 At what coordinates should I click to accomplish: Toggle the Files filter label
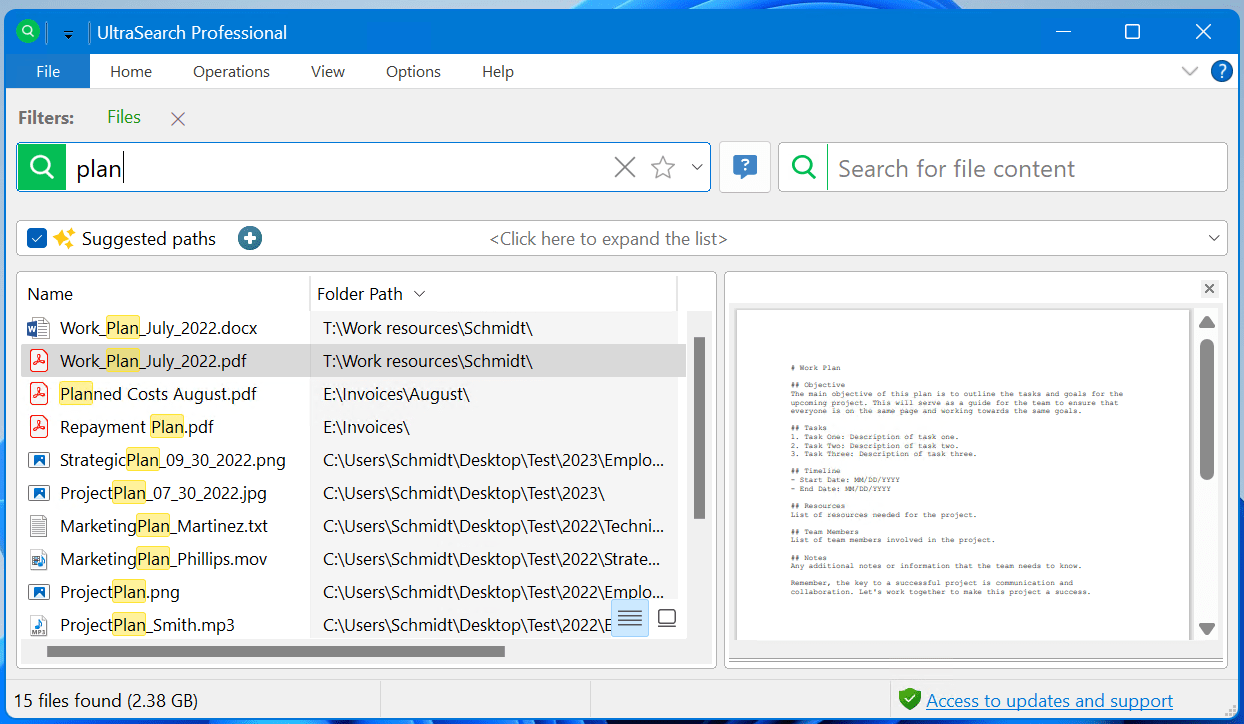(x=124, y=117)
